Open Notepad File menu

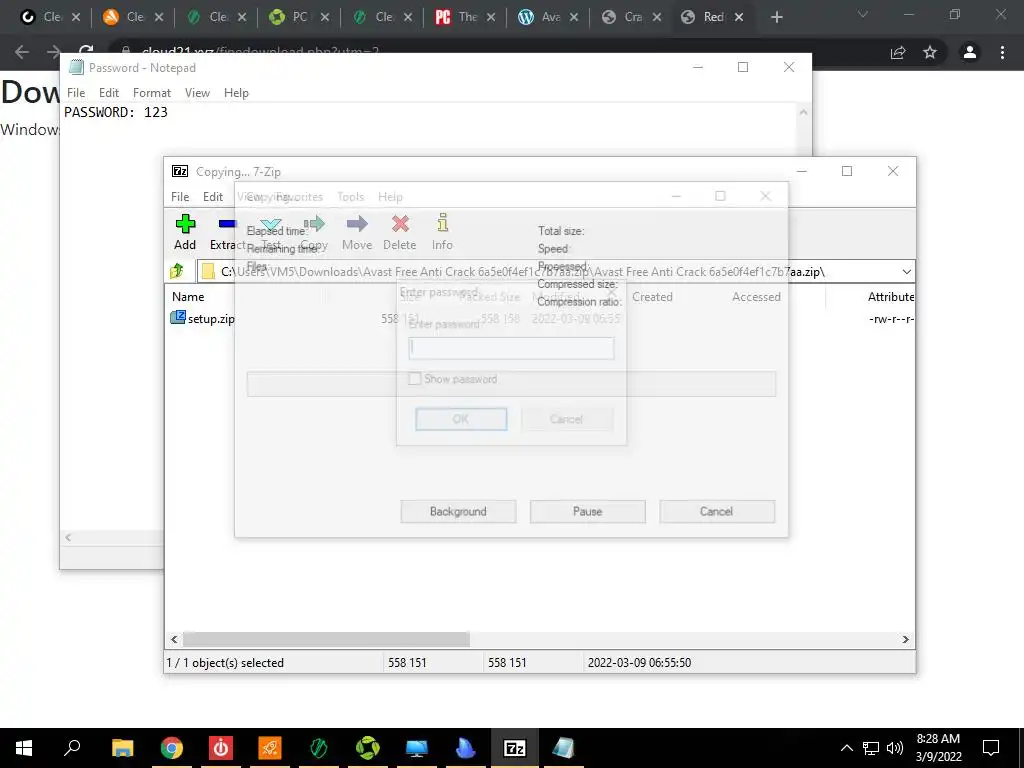pyautogui.click(x=76, y=93)
